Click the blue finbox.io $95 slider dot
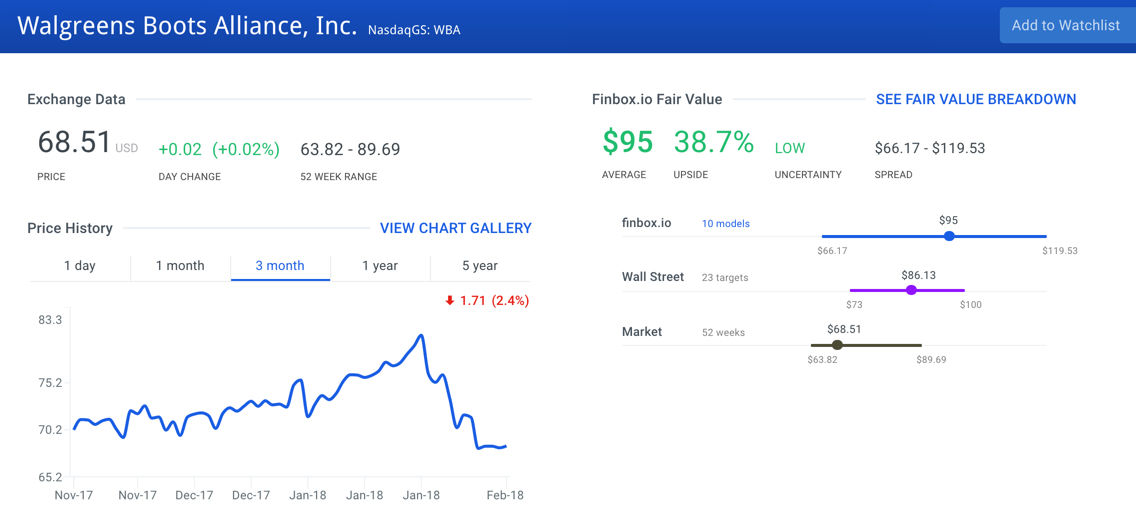The image size is (1136, 527). click(949, 236)
